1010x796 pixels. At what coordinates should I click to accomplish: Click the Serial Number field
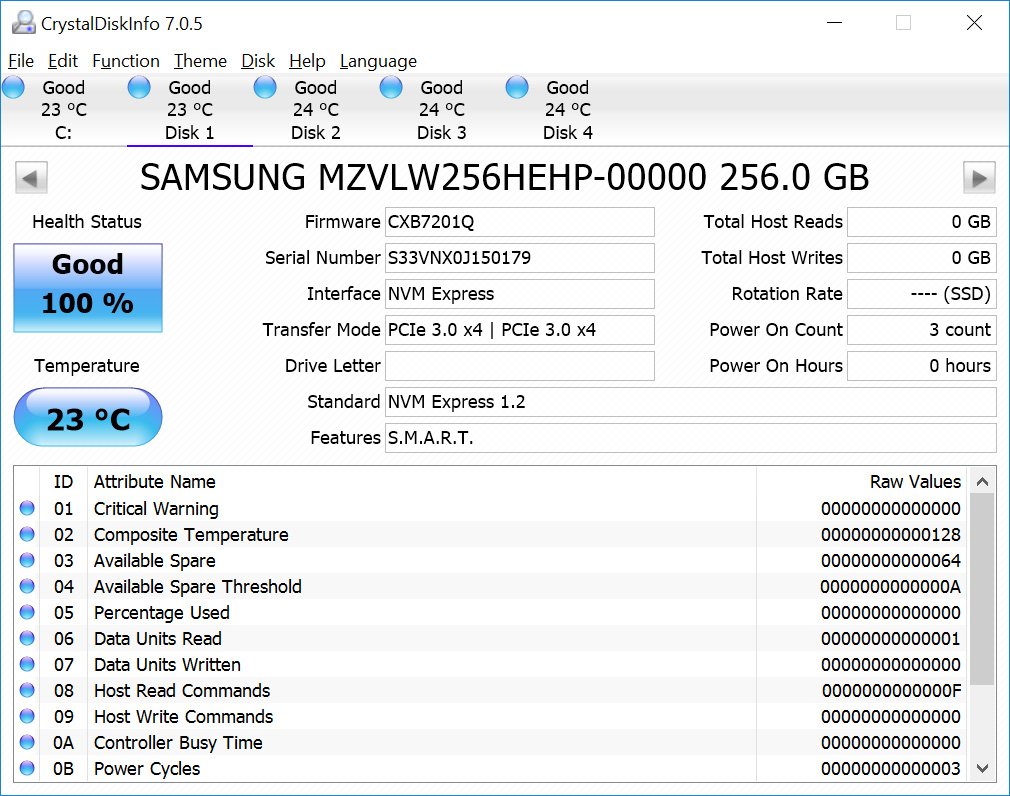click(519, 258)
